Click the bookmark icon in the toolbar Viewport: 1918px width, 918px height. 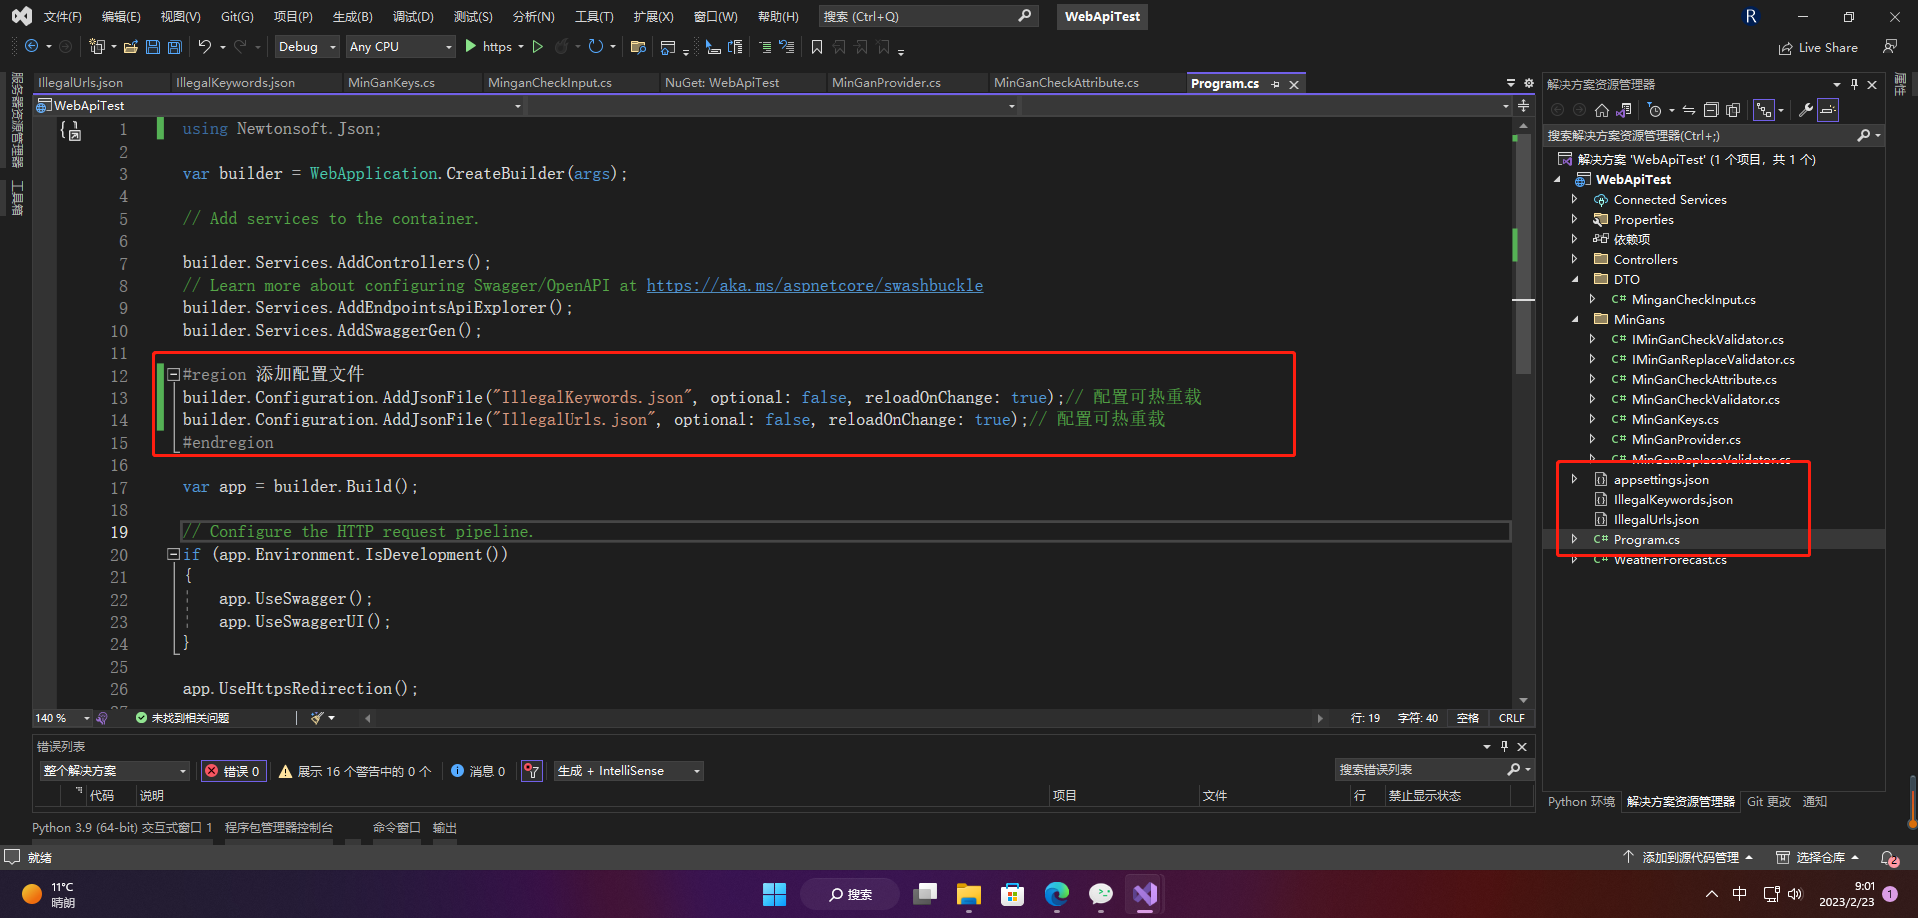pyautogui.click(x=817, y=47)
